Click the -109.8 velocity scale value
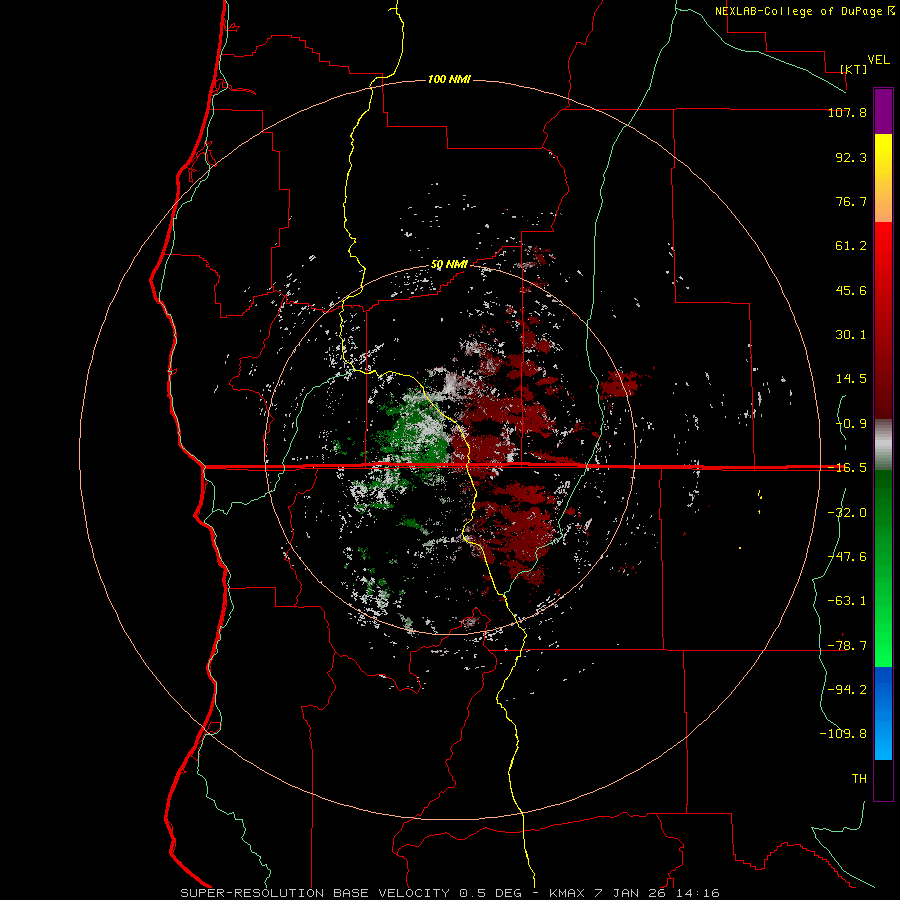The image size is (900, 900). 843,734
